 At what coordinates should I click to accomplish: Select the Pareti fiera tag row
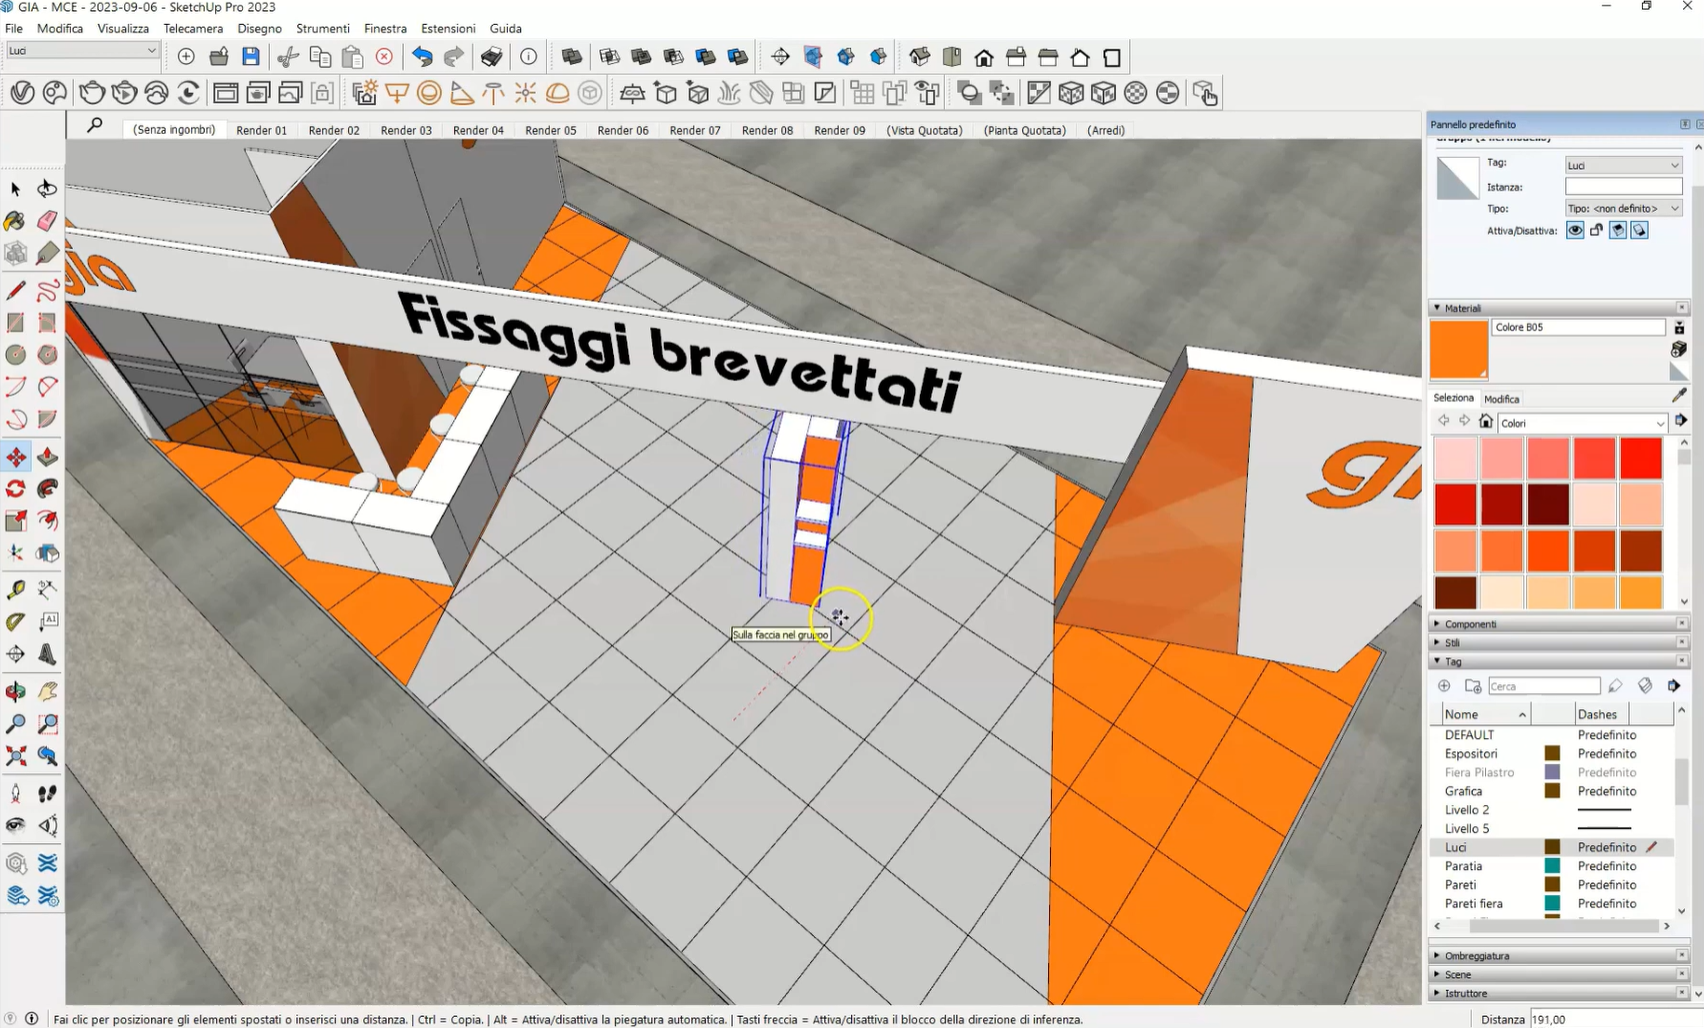[x=1473, y=904]
